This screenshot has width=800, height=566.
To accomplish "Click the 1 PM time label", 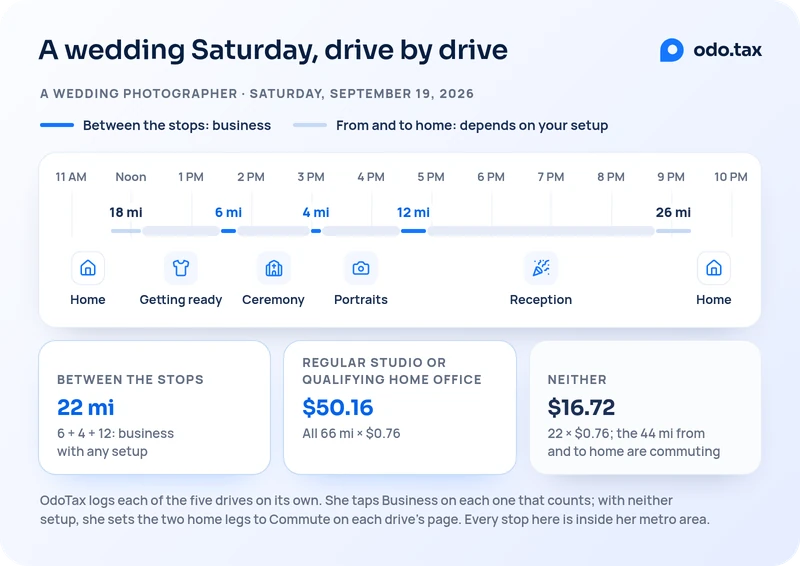I will pos(191,177).
